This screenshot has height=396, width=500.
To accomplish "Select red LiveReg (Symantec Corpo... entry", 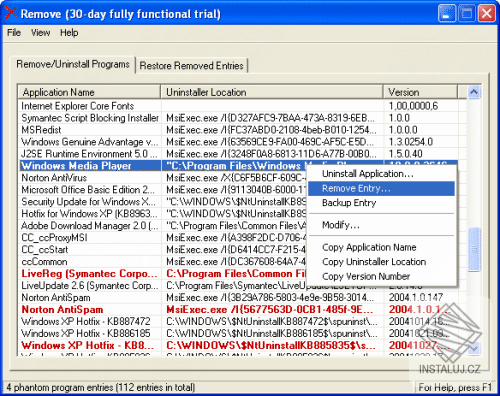I will click(x=89, y=274).
